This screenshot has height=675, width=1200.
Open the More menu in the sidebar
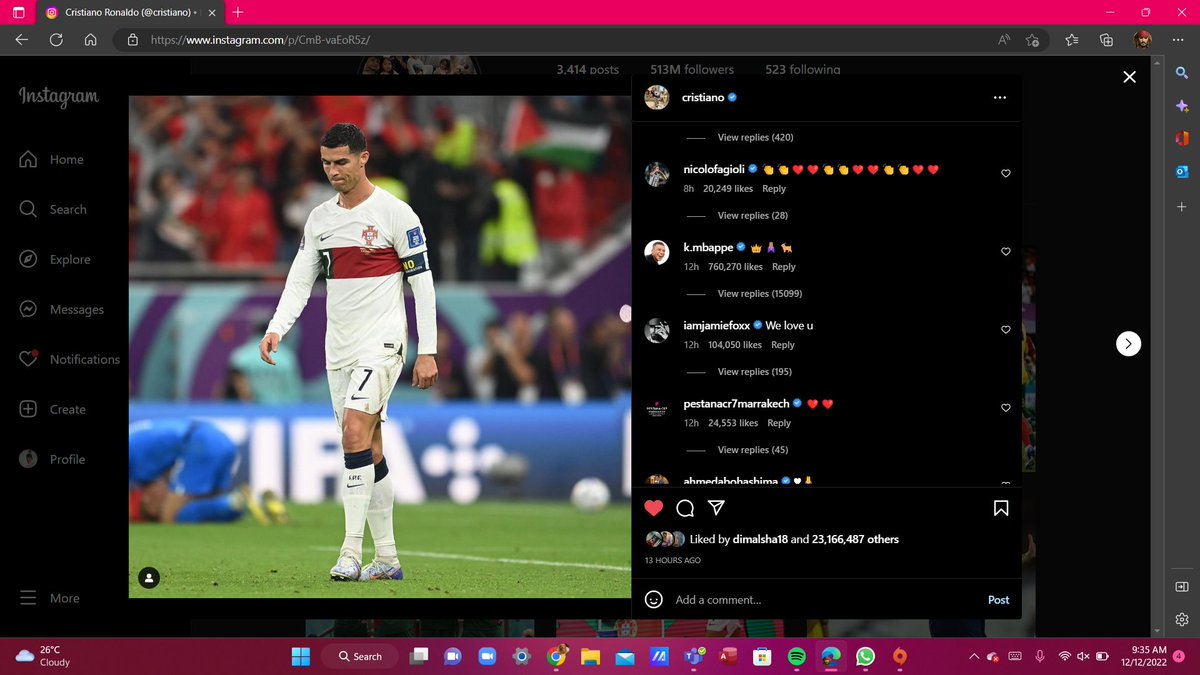tap(50, 598)
